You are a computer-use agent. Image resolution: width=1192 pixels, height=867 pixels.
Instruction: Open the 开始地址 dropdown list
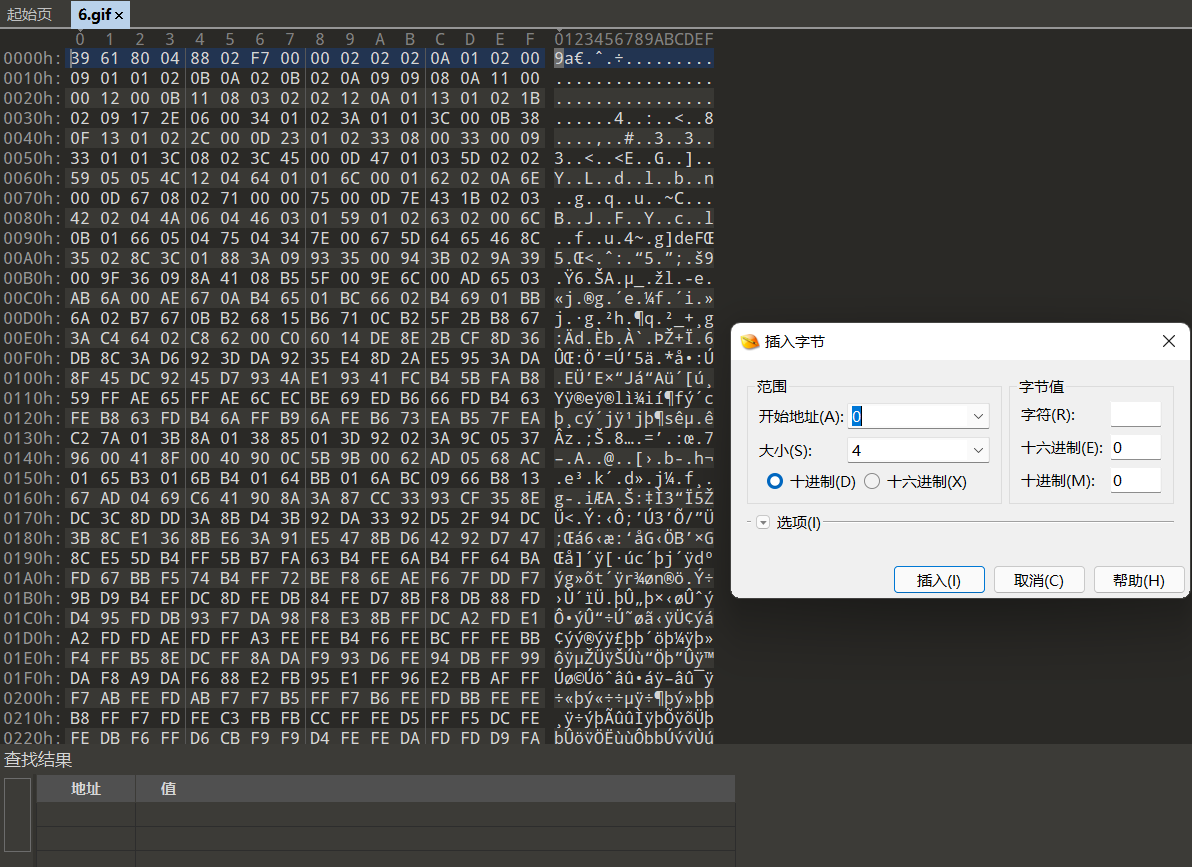(976, 416)
